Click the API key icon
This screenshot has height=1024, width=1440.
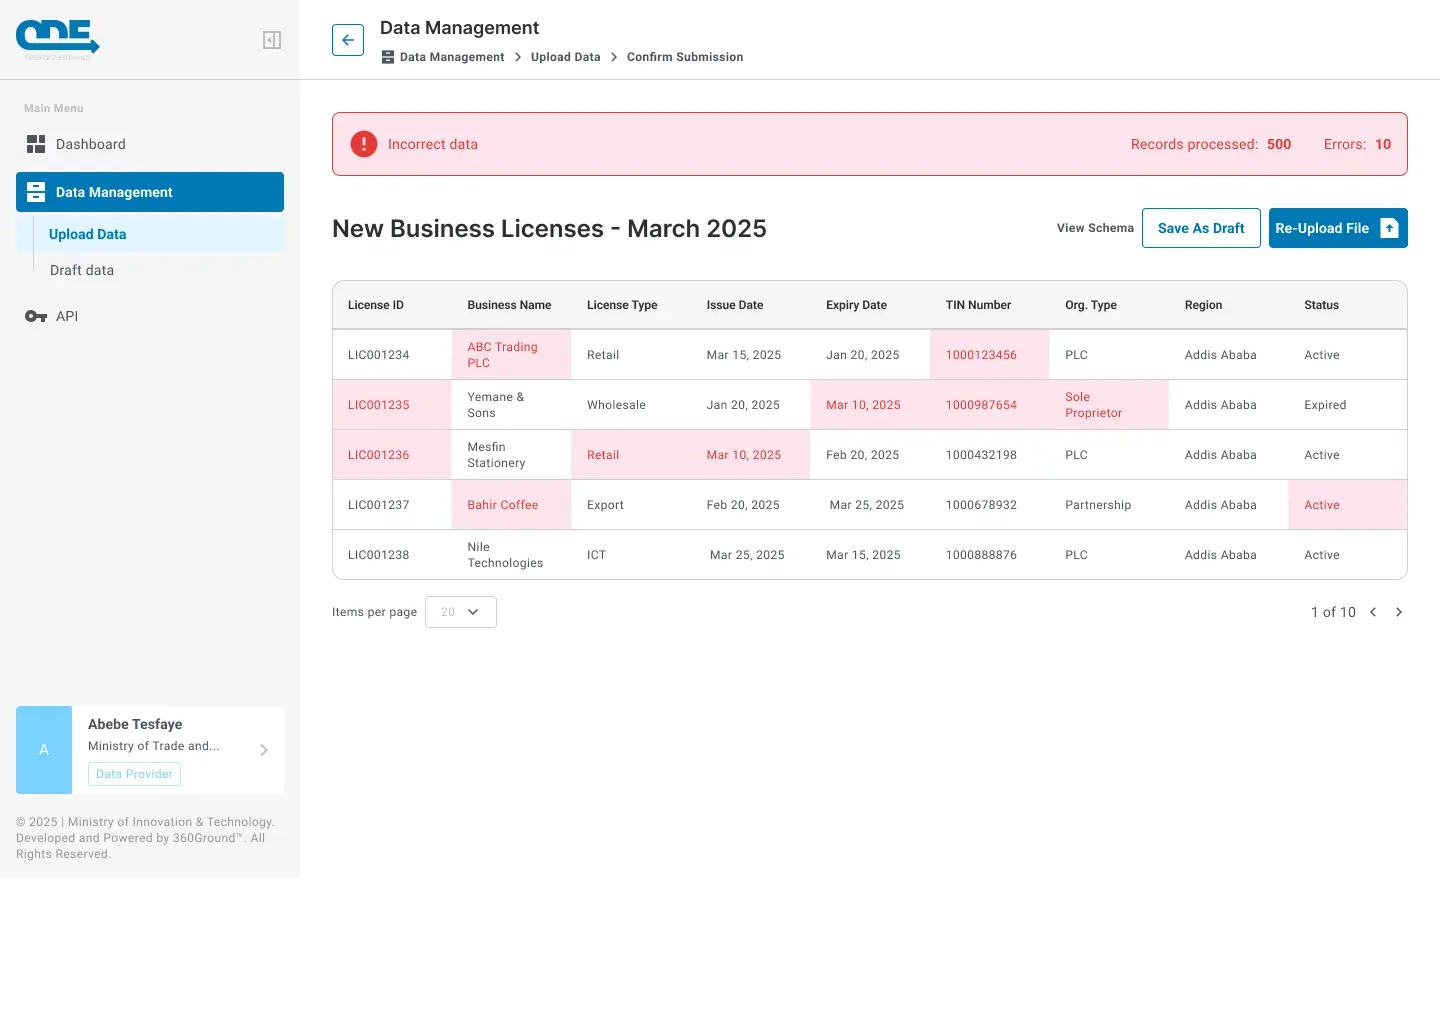pyautogui.click(x=36, y=316)
